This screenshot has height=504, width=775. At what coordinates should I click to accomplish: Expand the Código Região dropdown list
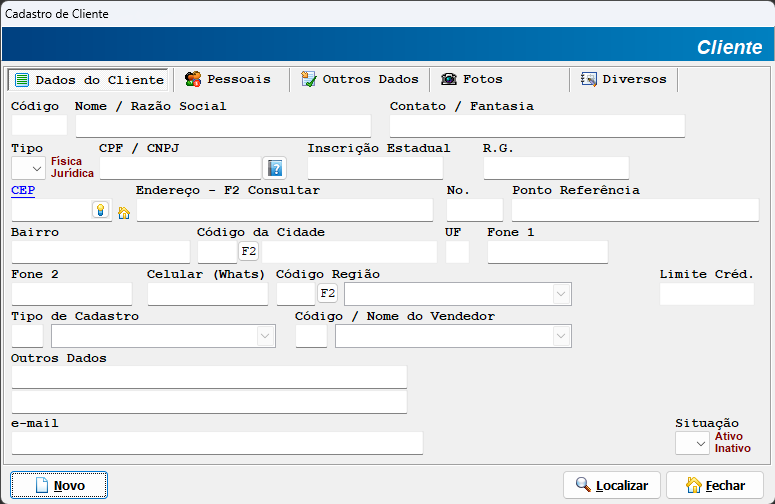point(561,294)
